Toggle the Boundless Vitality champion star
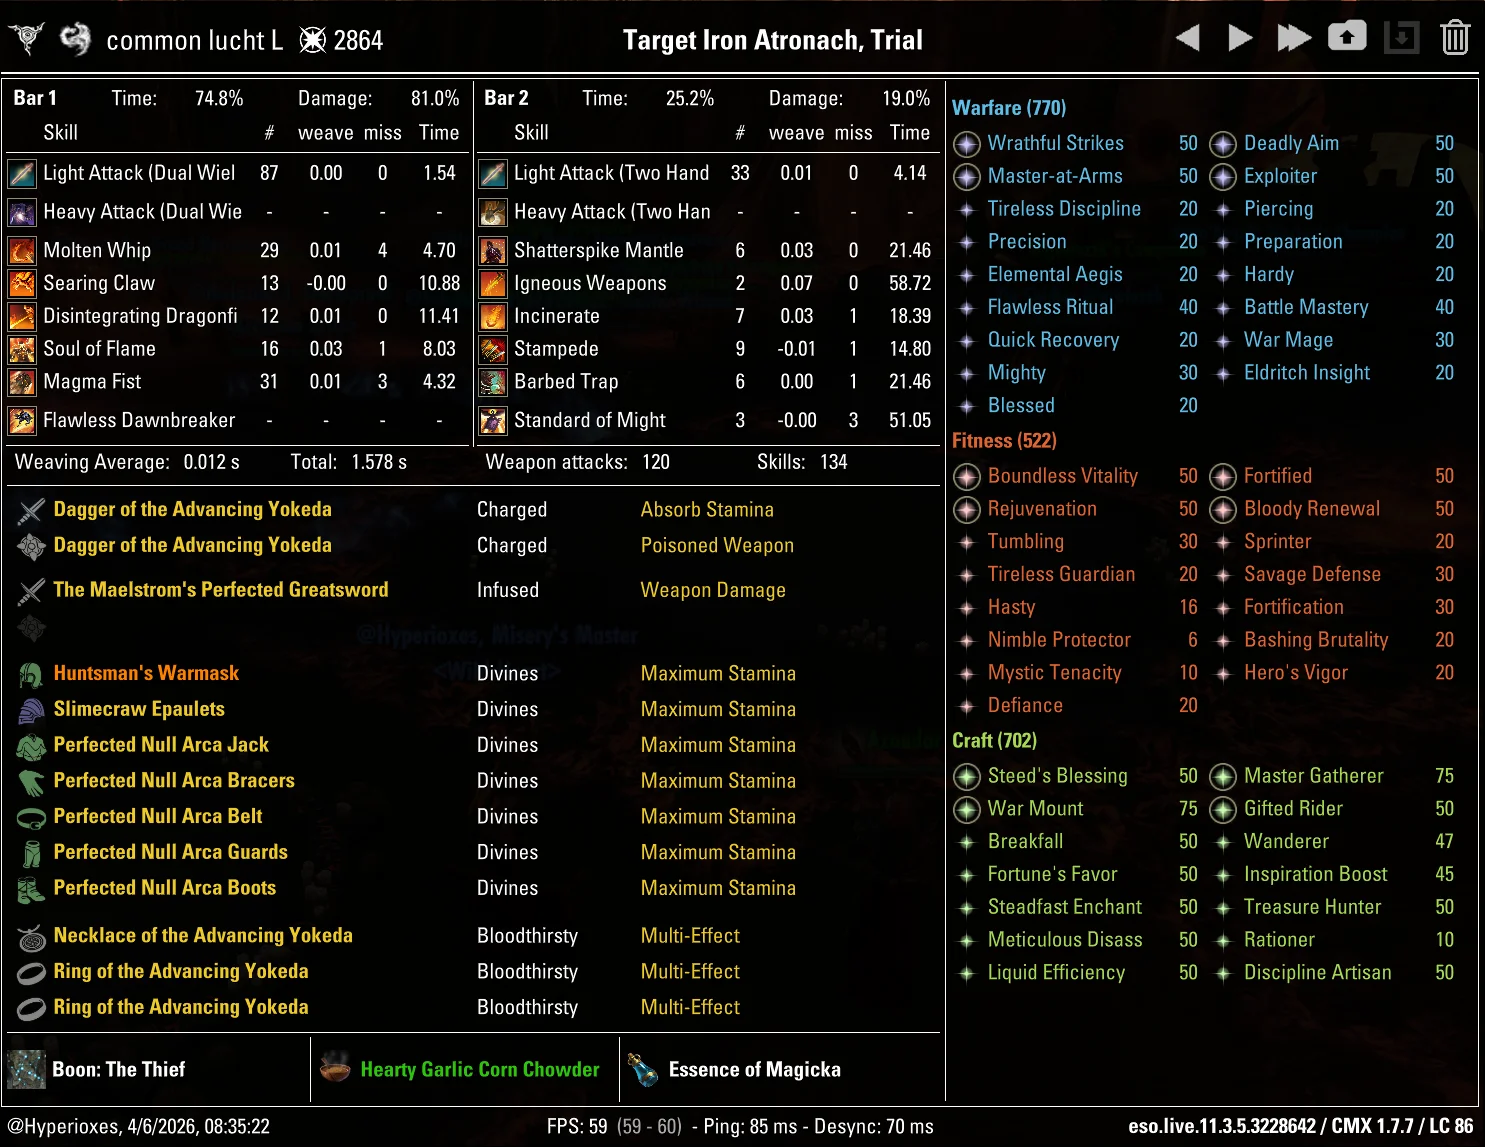1485x1147 pixels. pos(966,477)
